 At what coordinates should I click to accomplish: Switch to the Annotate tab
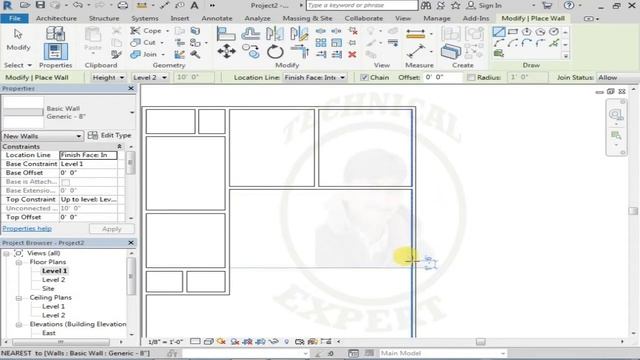[217, 18]
